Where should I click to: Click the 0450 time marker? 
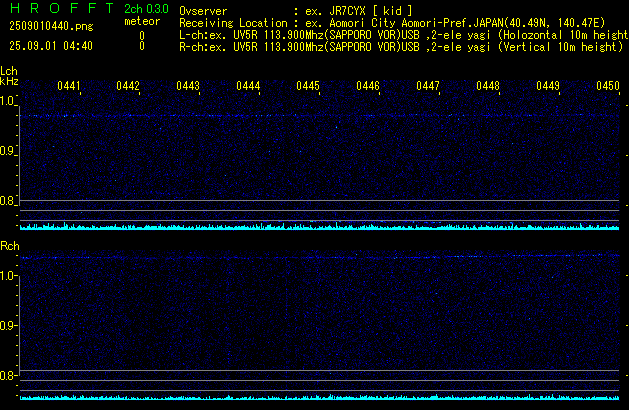click(608, 86)
